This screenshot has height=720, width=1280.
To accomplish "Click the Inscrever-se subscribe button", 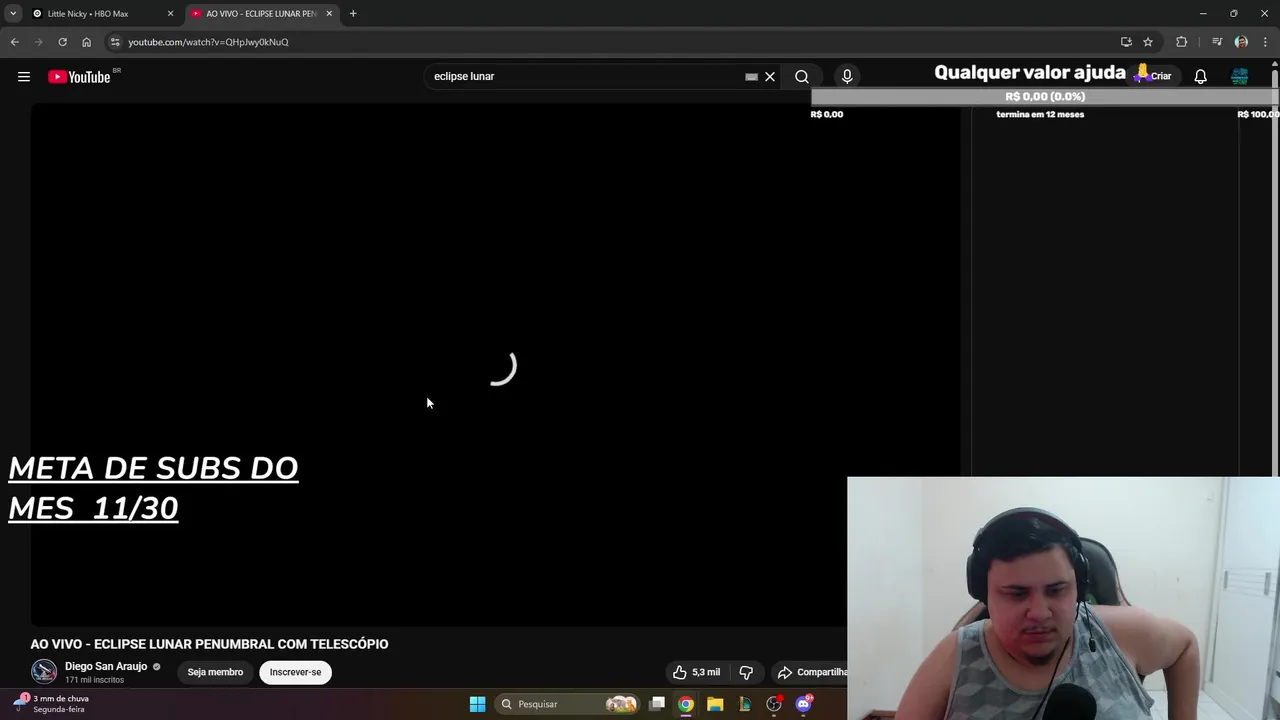I will pos(295,672).
